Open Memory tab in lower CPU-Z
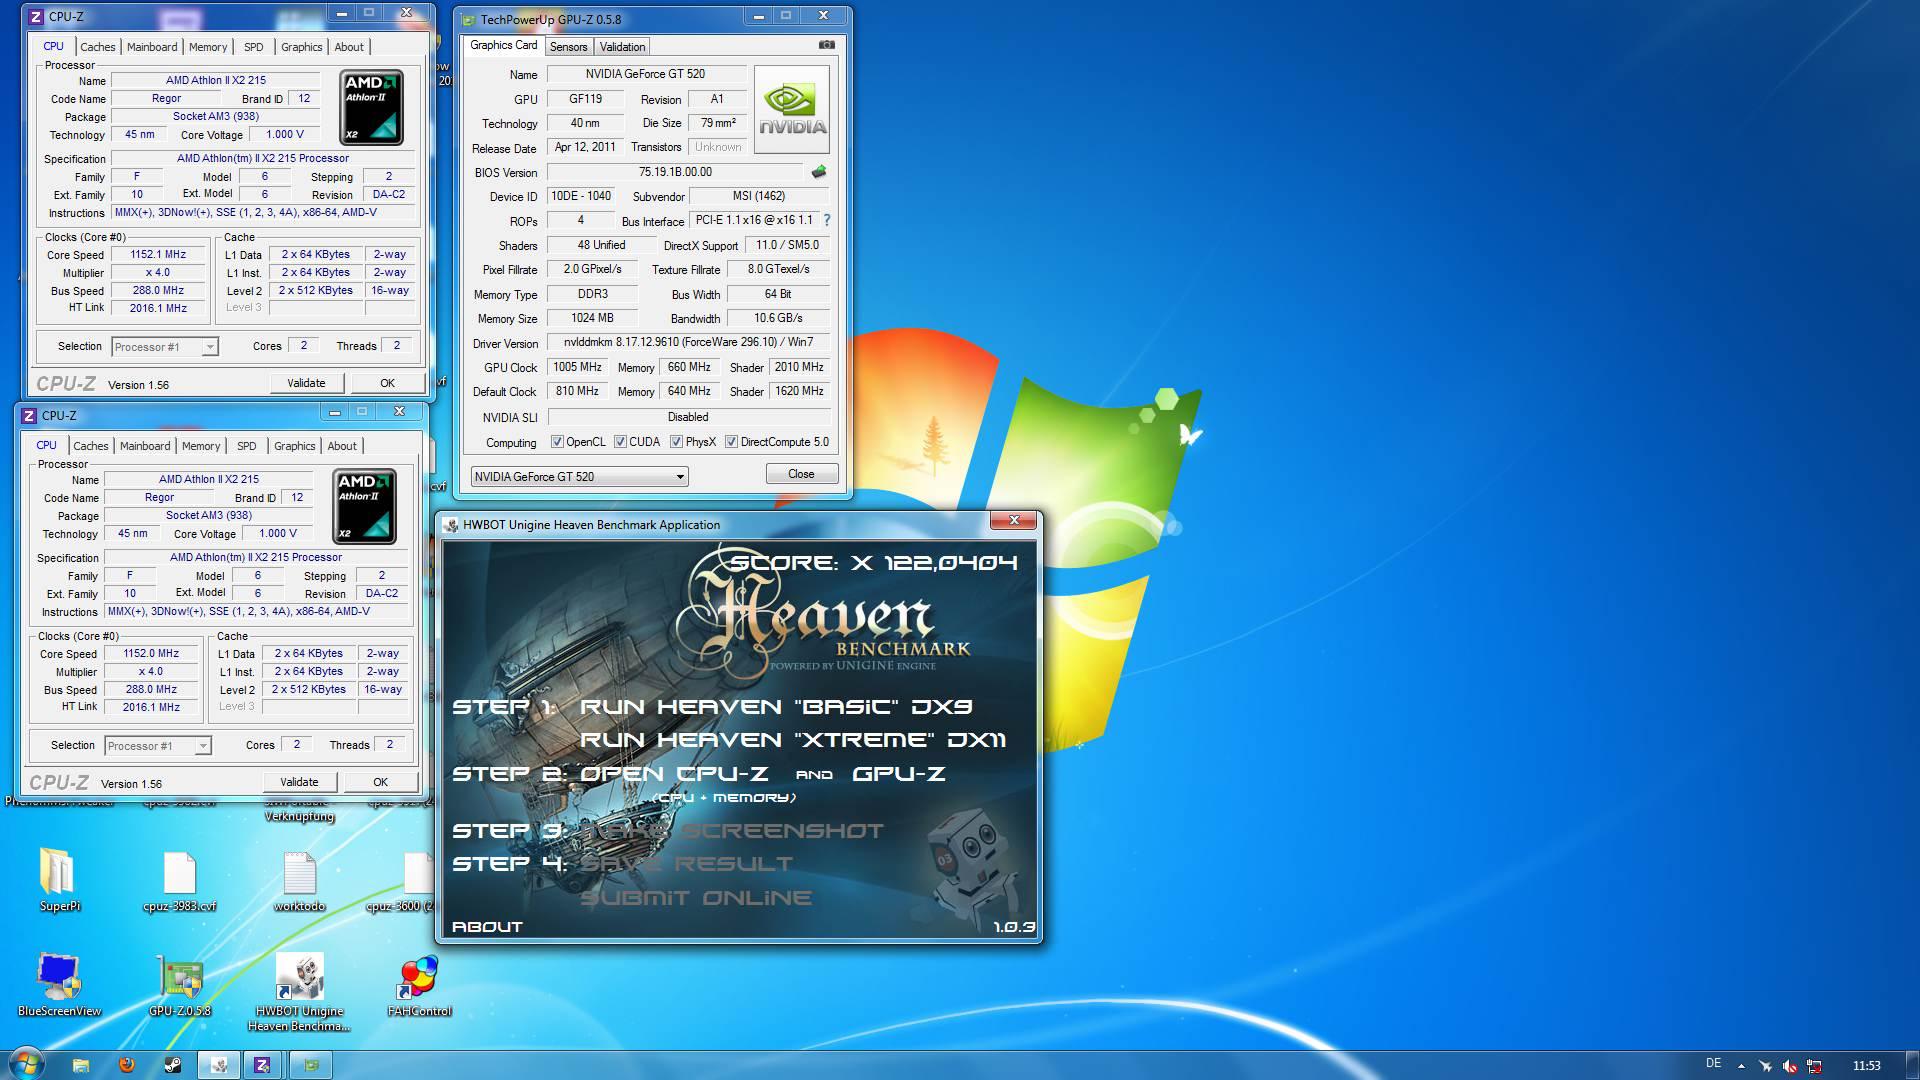The width and height of the screenshot is (1920, 1080). (201, 446)
